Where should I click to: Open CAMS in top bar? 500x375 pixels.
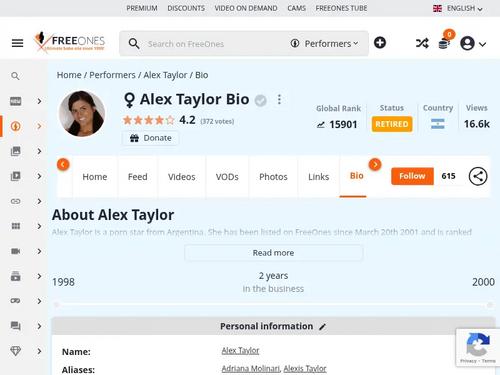pyautogui.click(x=297, y=8)
